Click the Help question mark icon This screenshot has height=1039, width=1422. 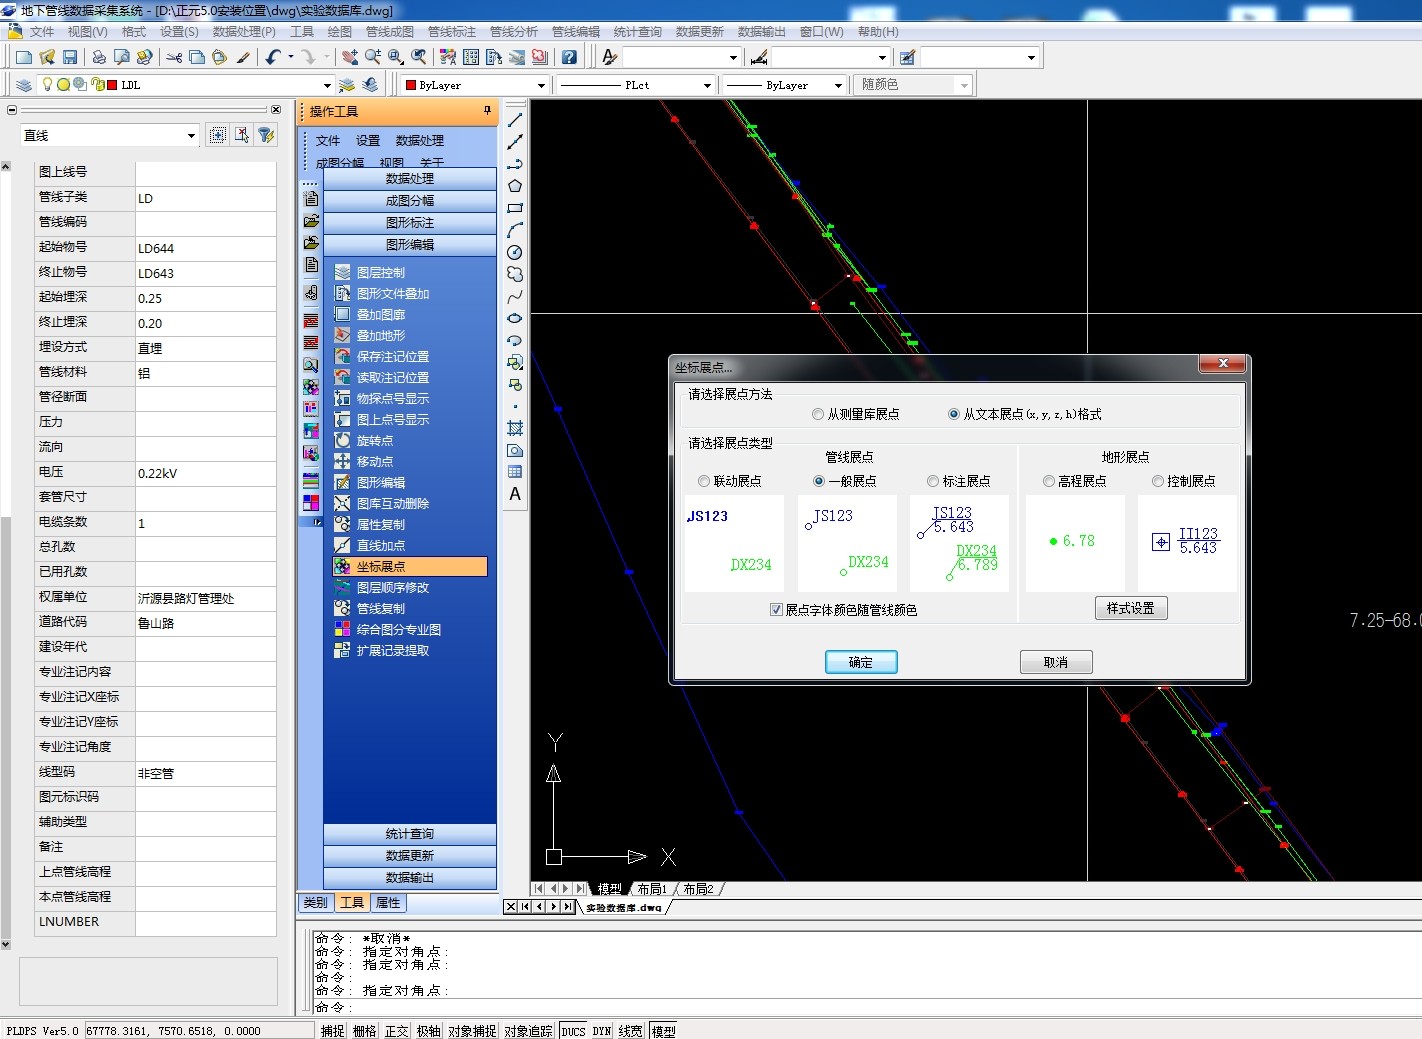[x=568, y=57]
